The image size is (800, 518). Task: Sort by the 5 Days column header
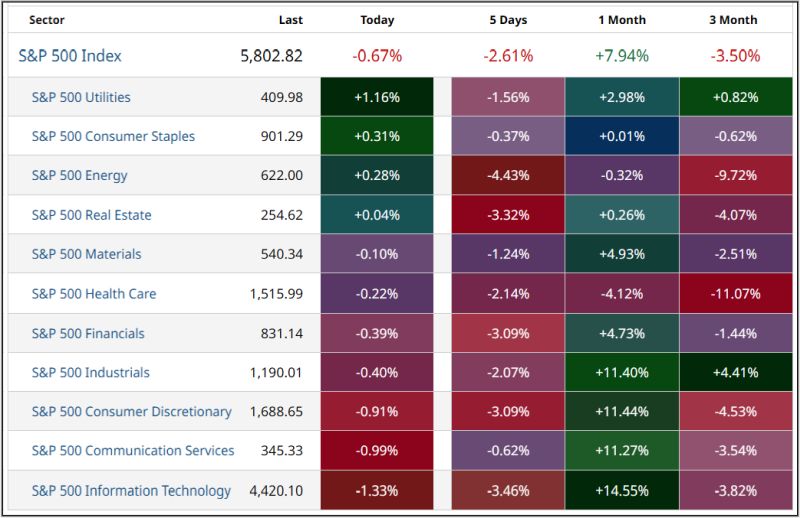[507, 20]
